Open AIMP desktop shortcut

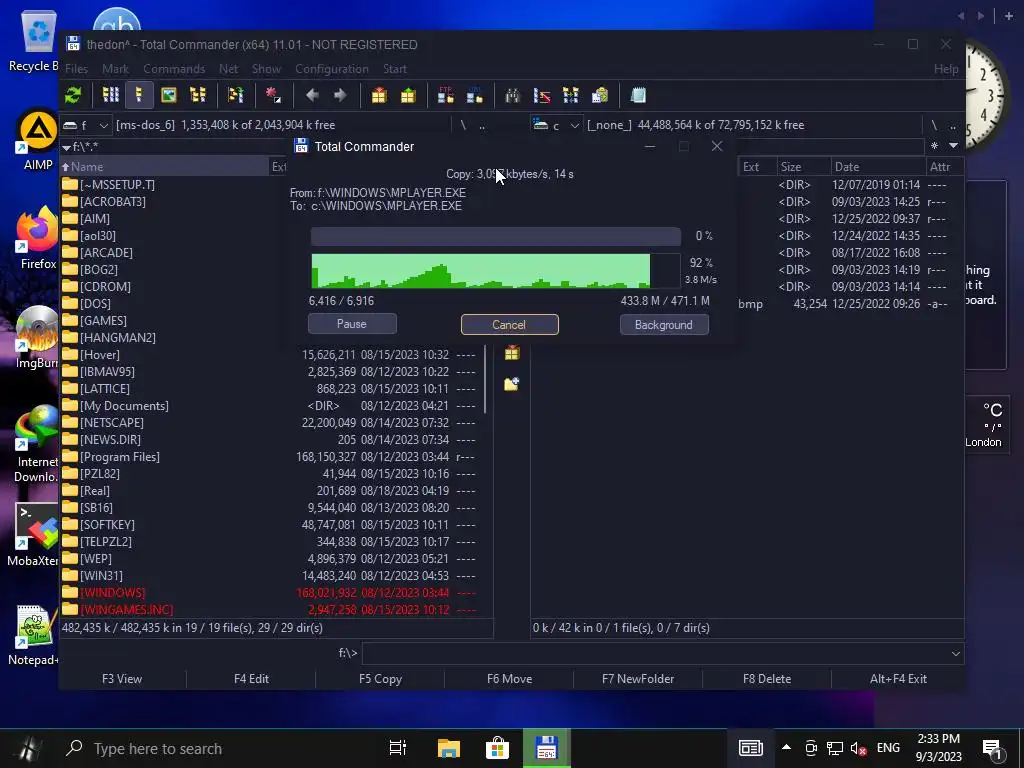click(37, 140)
